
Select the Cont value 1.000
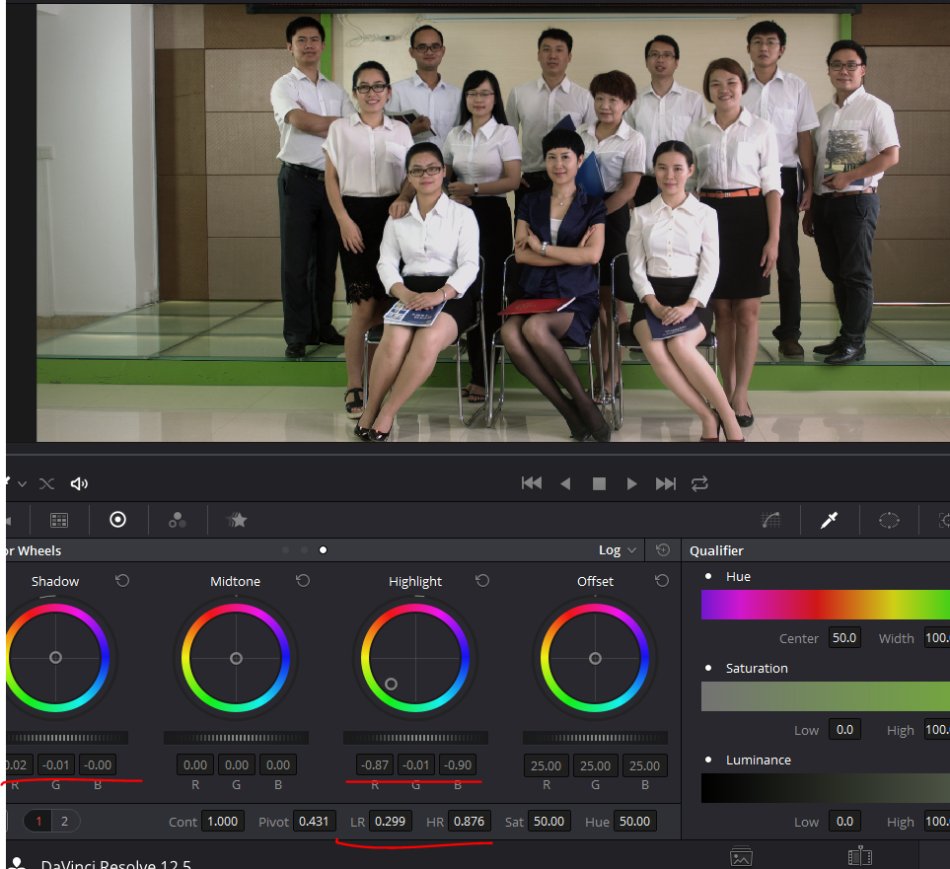tap(222, 821)
